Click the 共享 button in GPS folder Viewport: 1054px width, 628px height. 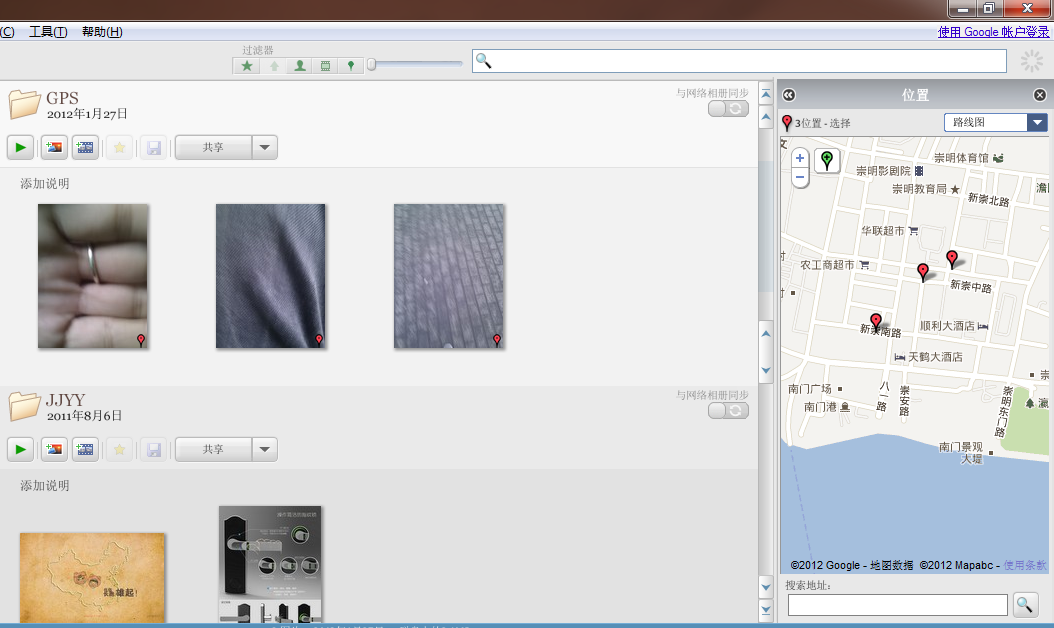coord(214,147)
